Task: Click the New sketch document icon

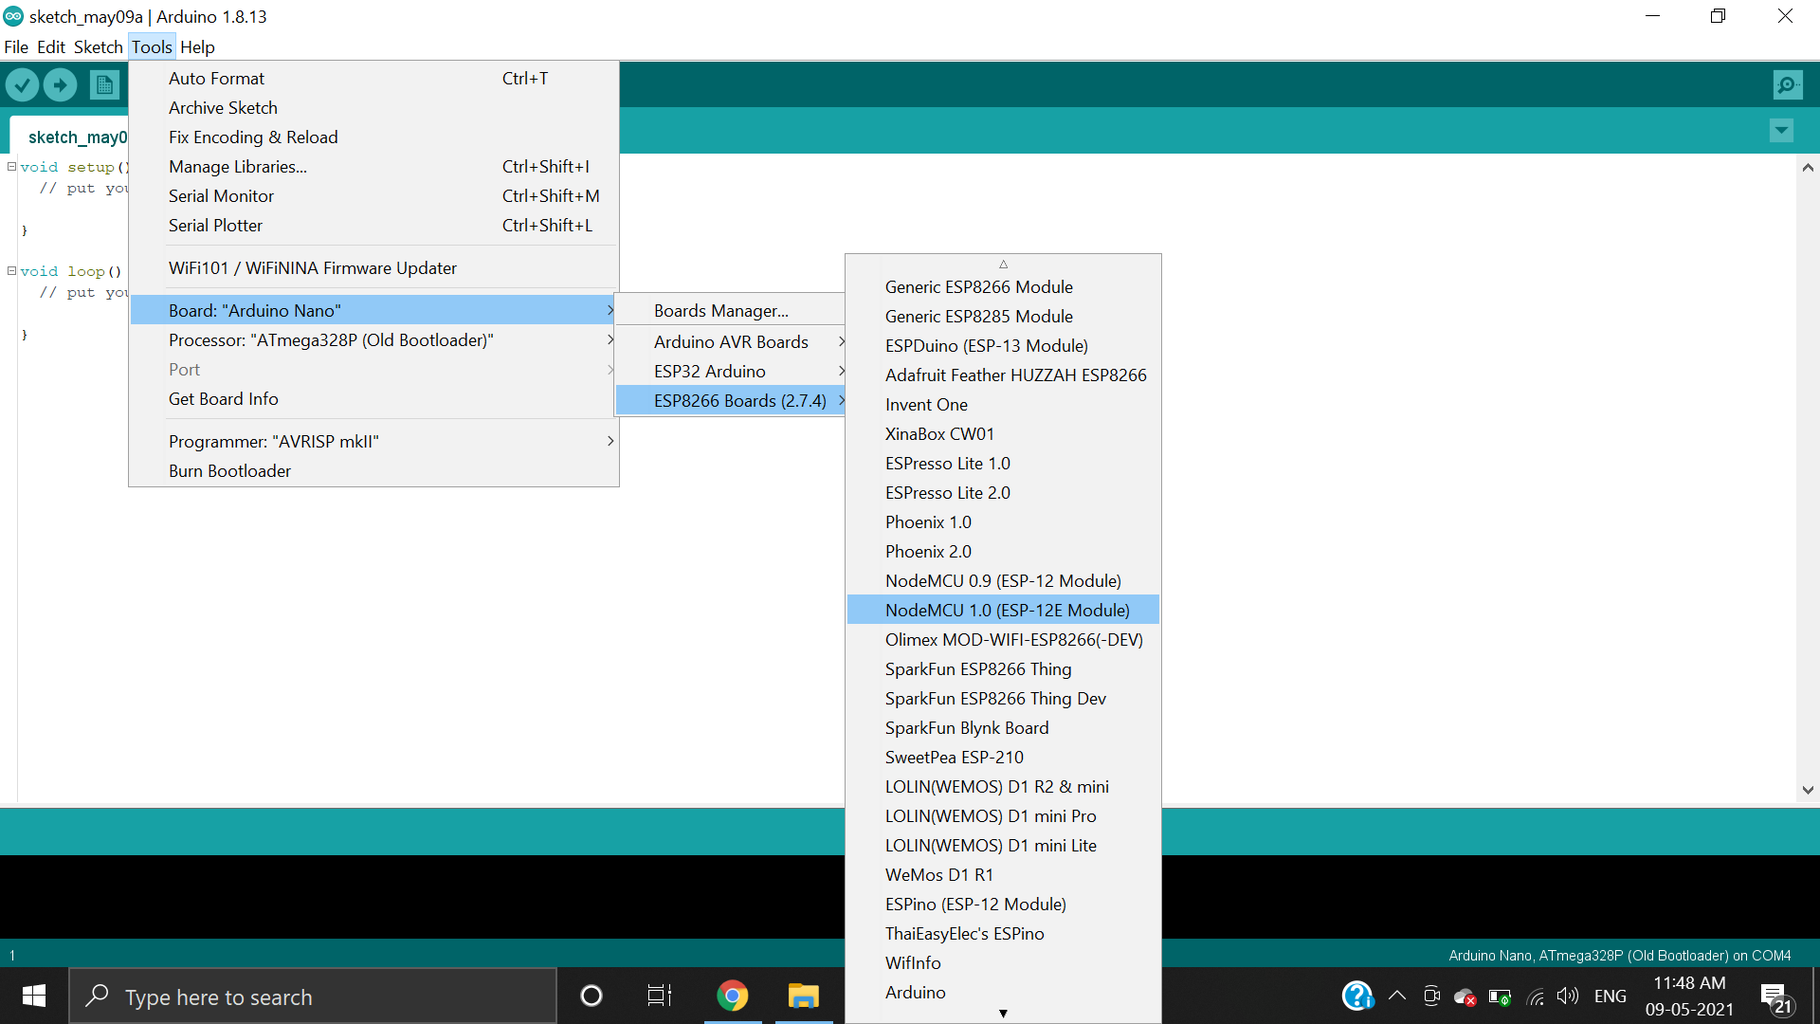Action: coord(104,85)
